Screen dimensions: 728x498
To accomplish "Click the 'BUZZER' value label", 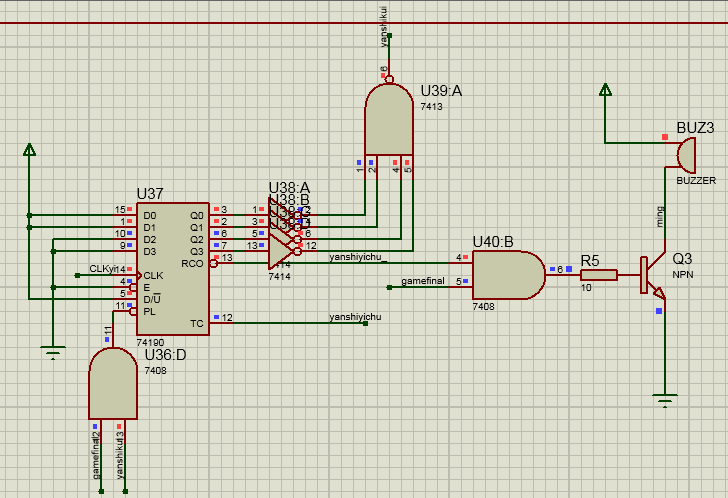I will (696, 181).
